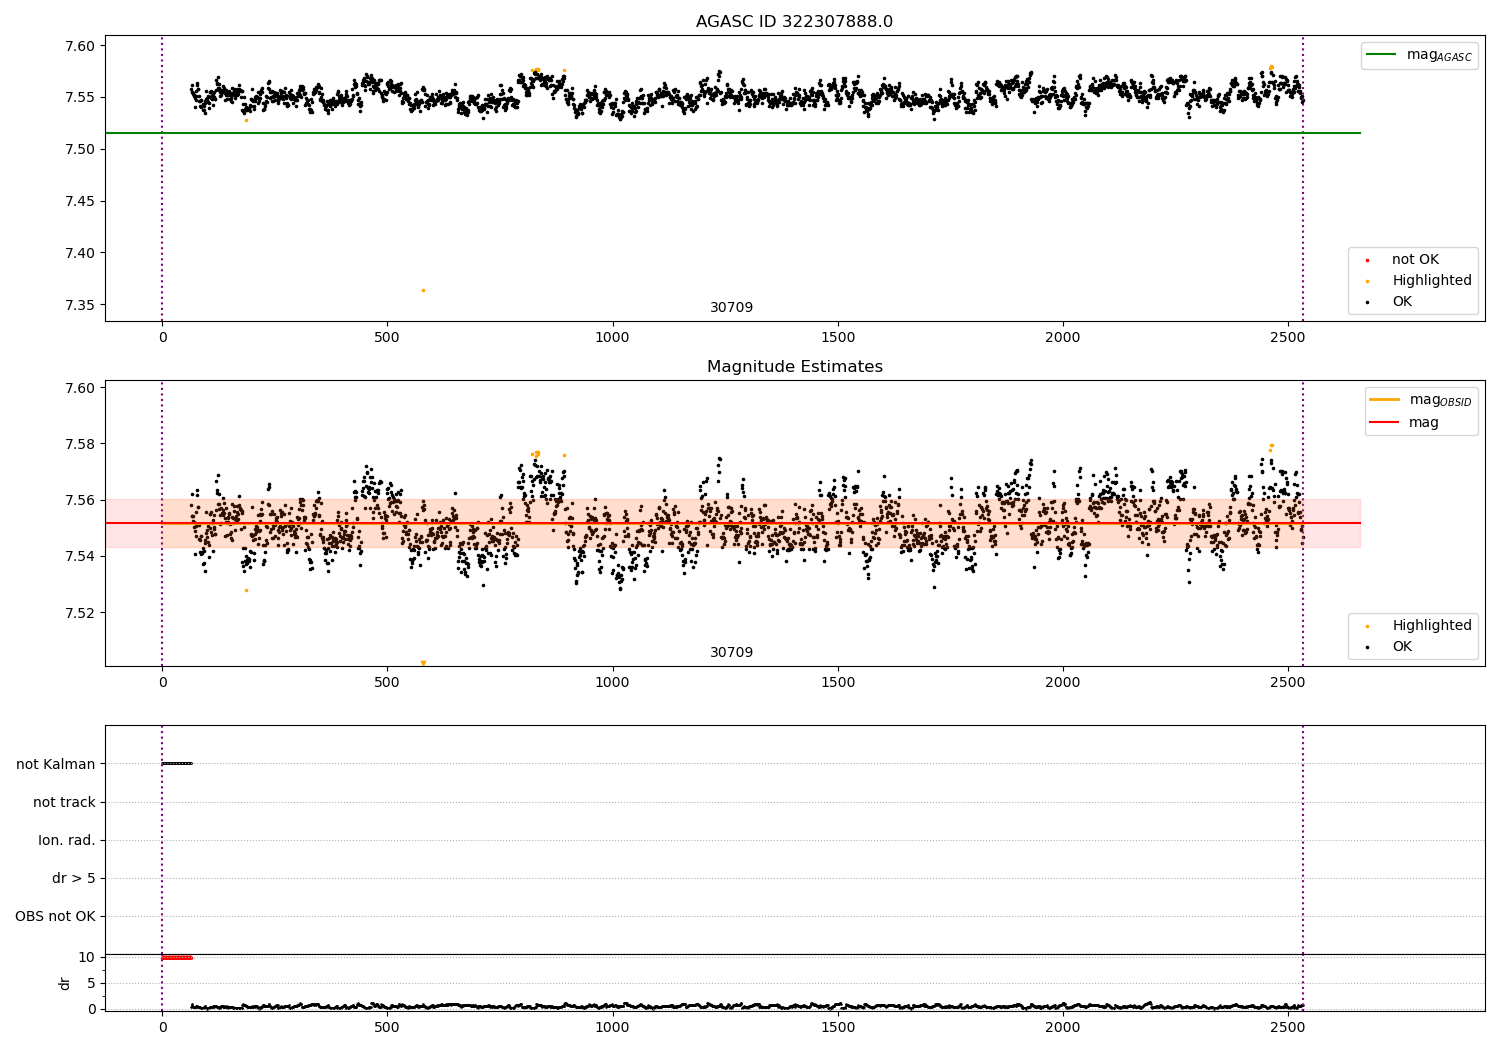Click the mag OBSID legend entry in the middle plot
The width and height of the screenshot is (1500, 1050).
click(1421, 400)
